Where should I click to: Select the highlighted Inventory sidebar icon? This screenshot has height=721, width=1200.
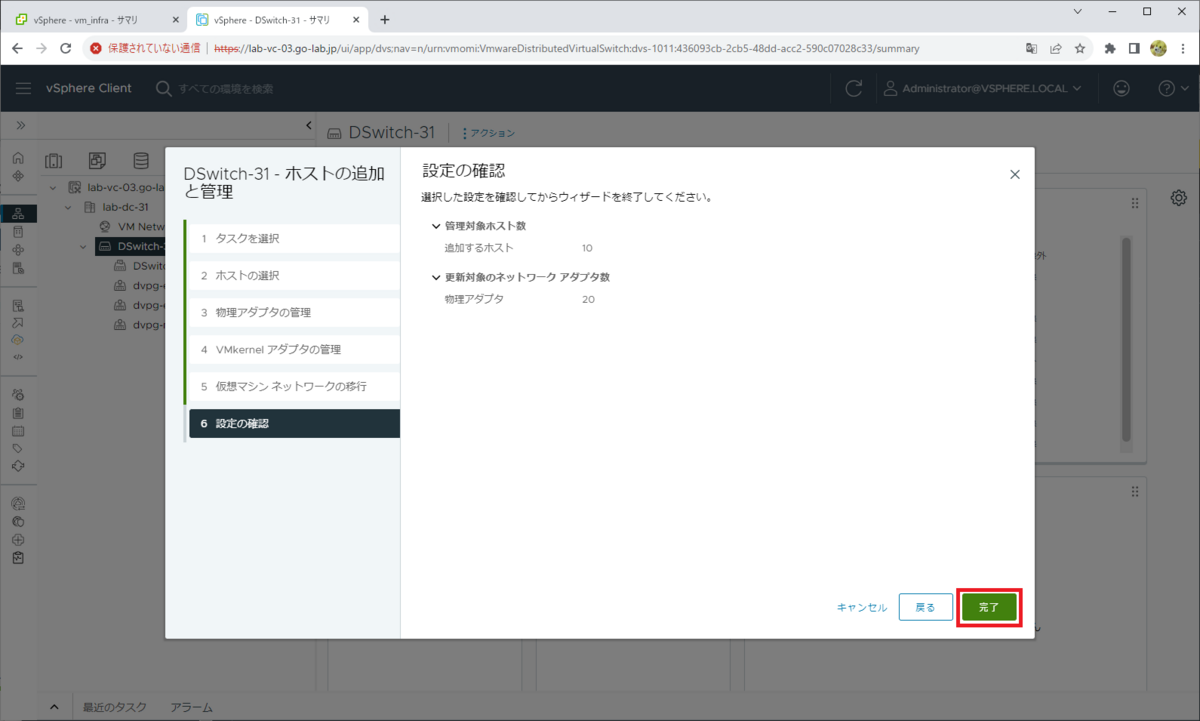click(18, 213)
